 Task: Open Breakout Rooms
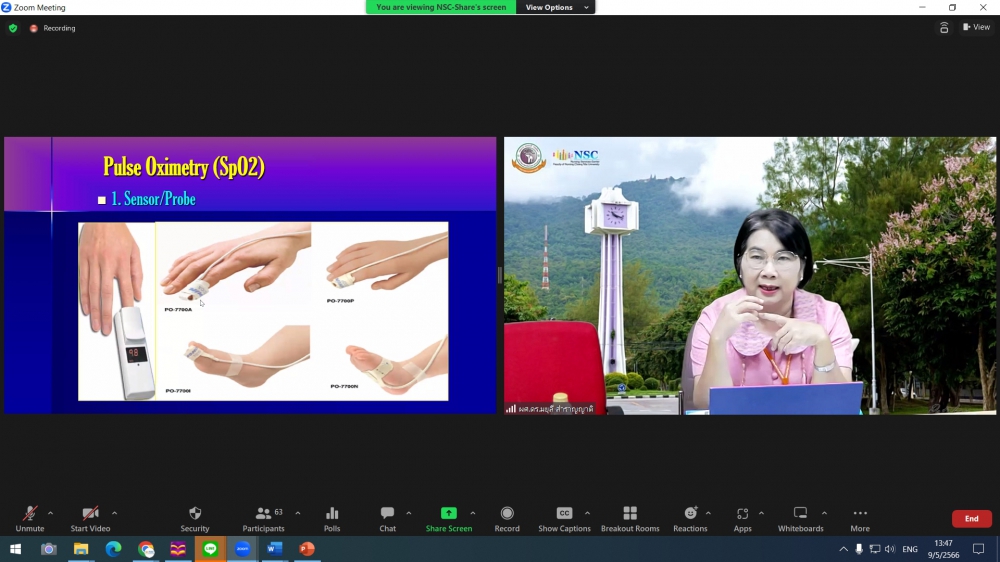pyautogui.click(x=630, y=518)
